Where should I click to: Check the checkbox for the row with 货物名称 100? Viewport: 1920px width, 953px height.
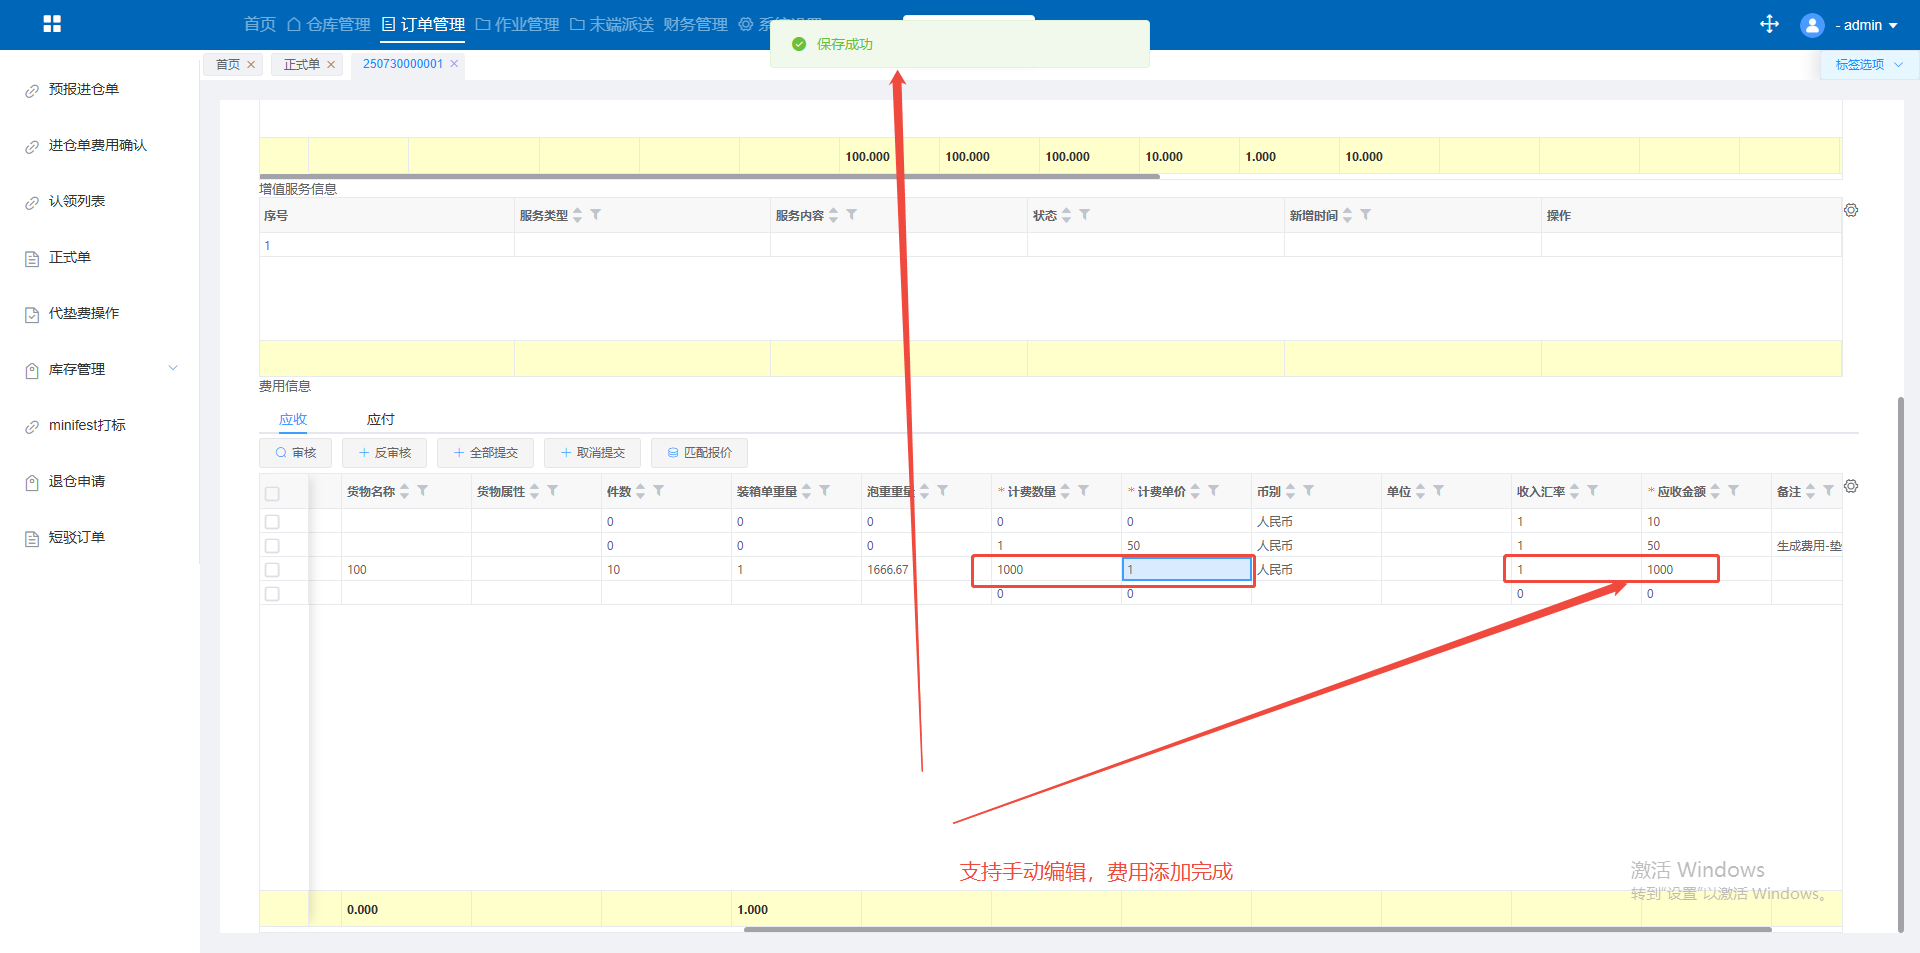(x=272, y=570)
